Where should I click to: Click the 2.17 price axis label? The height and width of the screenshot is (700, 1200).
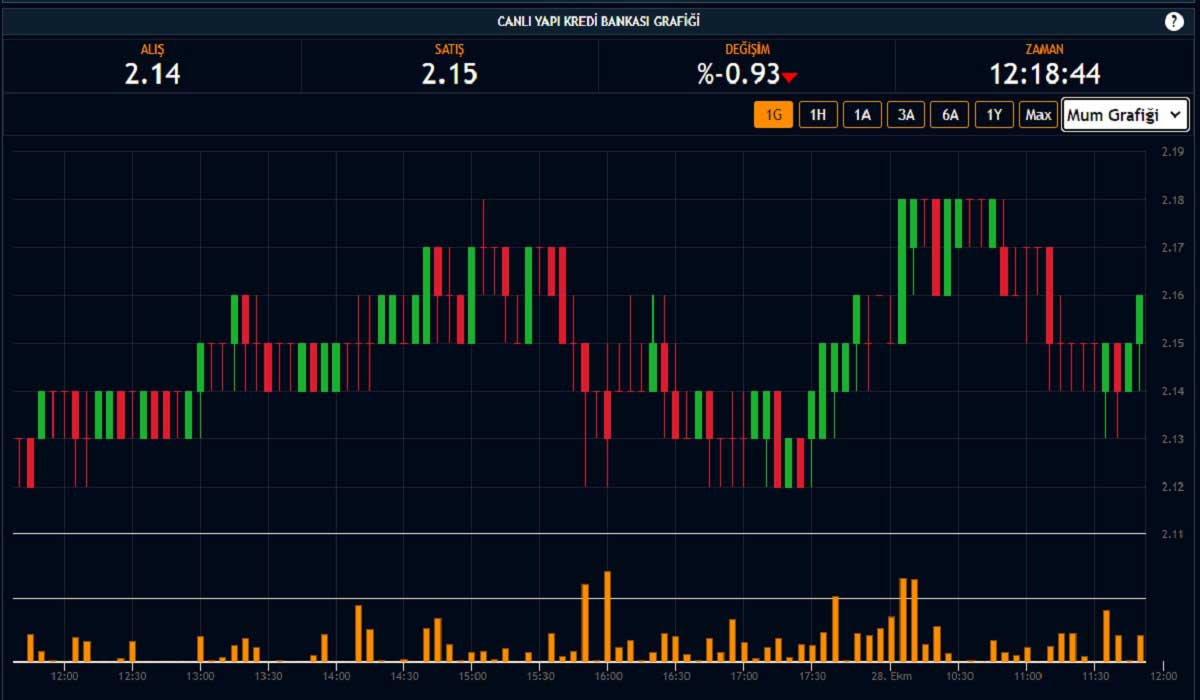click(1172, 247)
